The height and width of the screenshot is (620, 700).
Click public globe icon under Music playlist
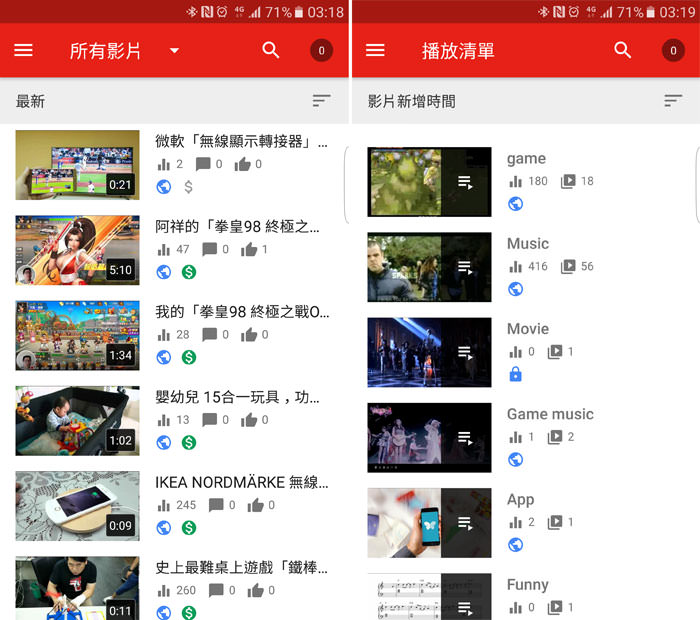pyautogui.click(x=516, y=289)
